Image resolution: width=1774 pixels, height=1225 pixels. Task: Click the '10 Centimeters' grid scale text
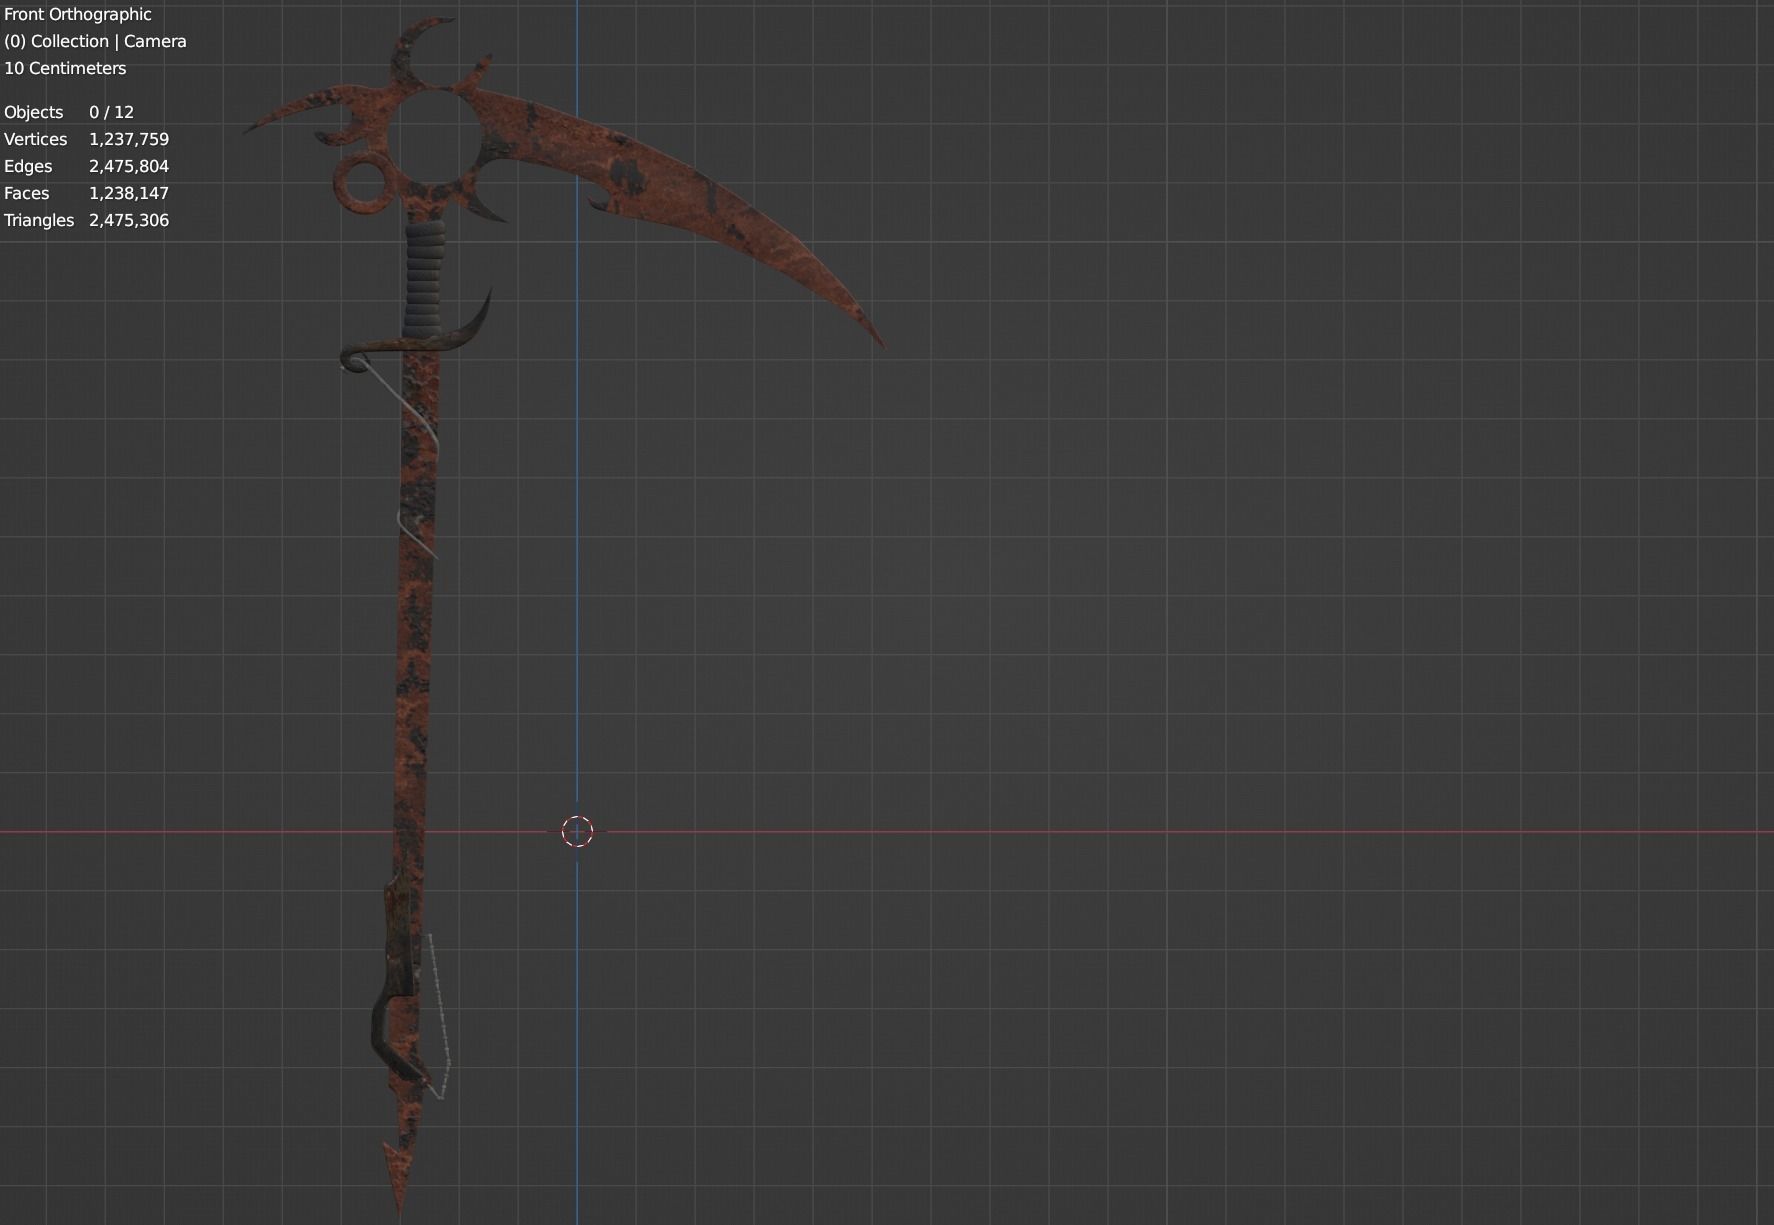pyautogui.click(x=65, y=68)
